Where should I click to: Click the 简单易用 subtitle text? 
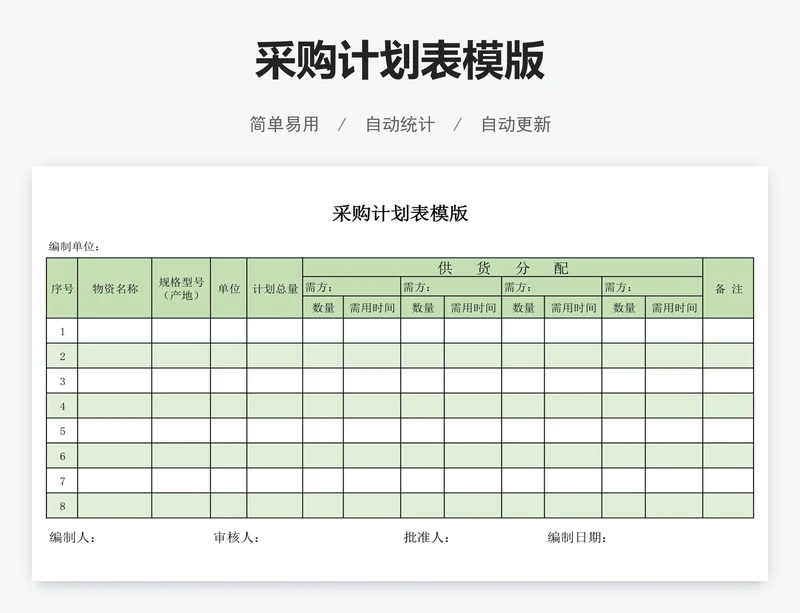click(284, 125)
